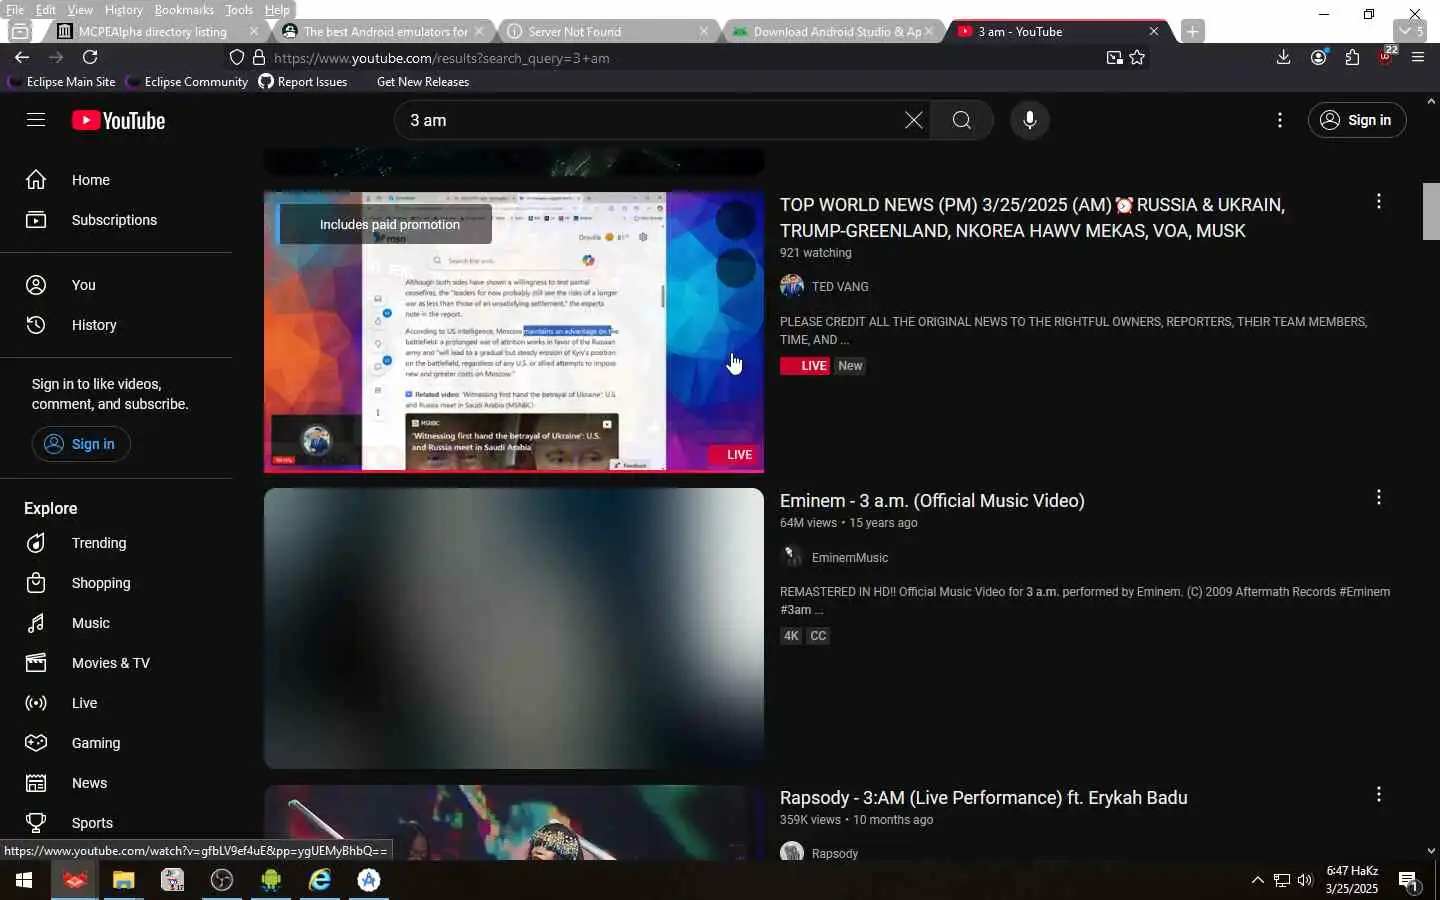Open more options for TOP WORLD NEWS video
This screenshot has height=900, width=1440.
tap(1378, 201)
